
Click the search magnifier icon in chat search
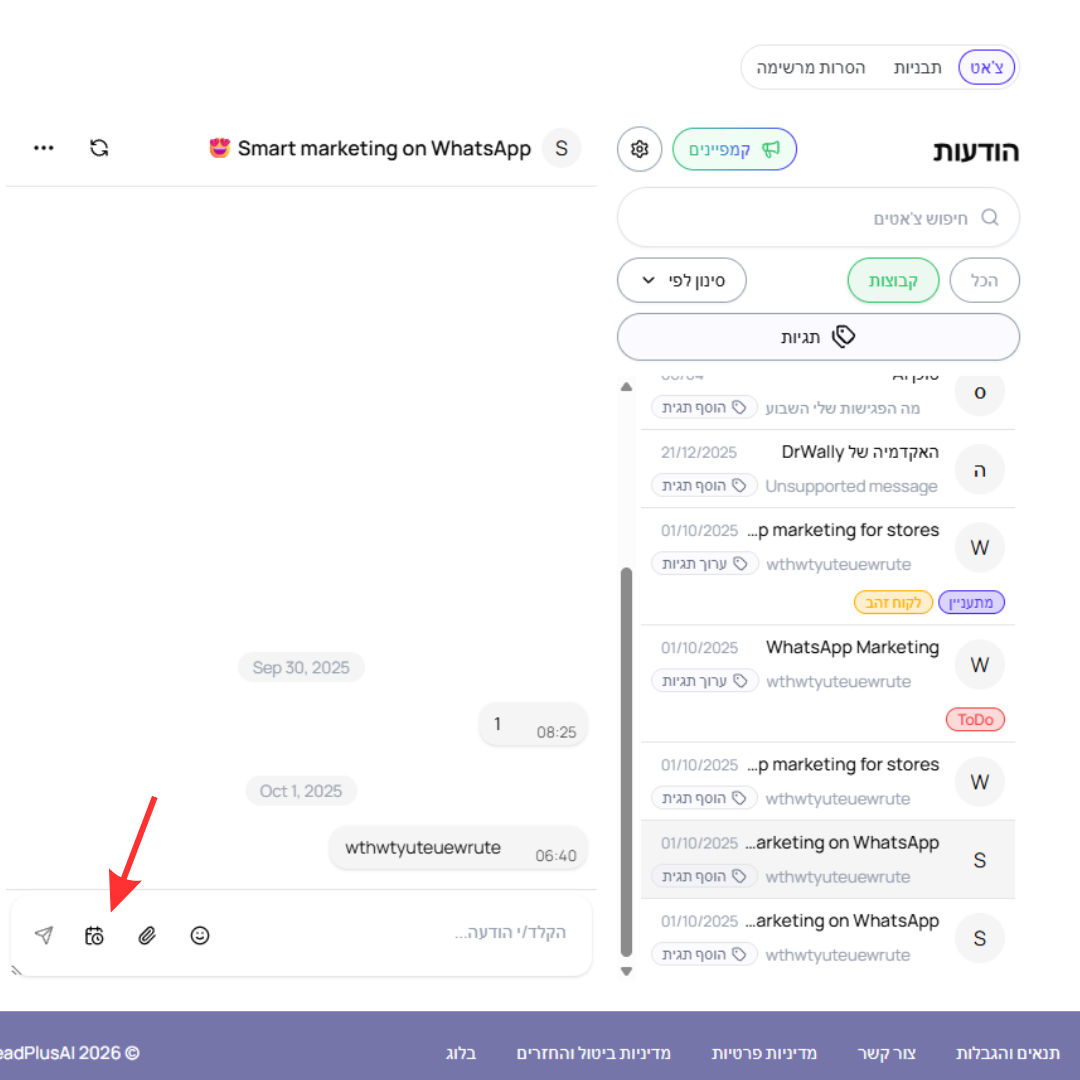(990, 218)
